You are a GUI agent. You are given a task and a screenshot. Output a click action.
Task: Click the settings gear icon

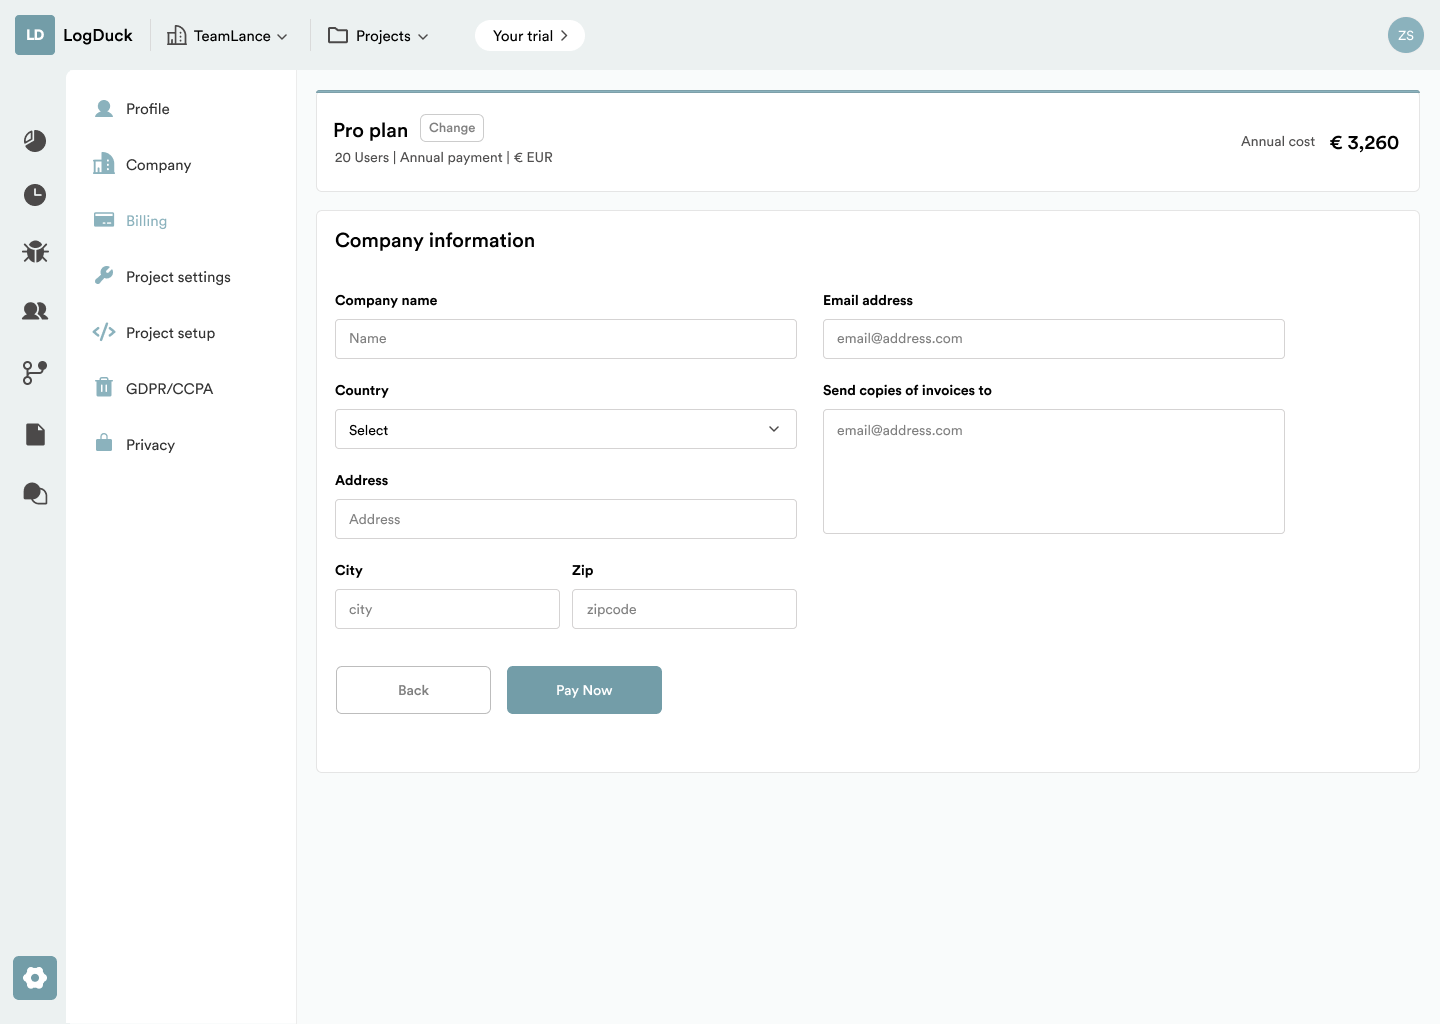(35, 978)
